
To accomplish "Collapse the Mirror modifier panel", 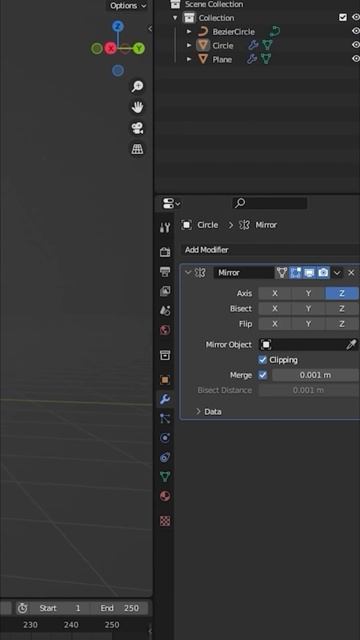I will coord(188,273).
